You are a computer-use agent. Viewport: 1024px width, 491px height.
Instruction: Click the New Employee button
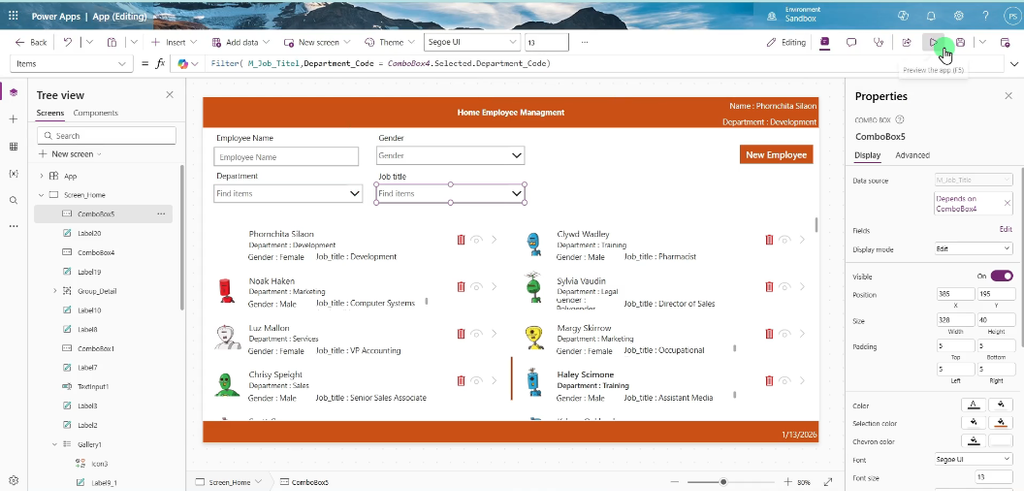coord(776,155)
